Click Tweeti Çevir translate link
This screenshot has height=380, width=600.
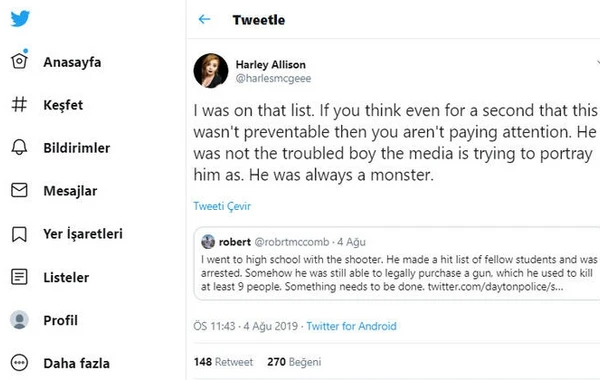pyautogui.click(x=222, y=206)
